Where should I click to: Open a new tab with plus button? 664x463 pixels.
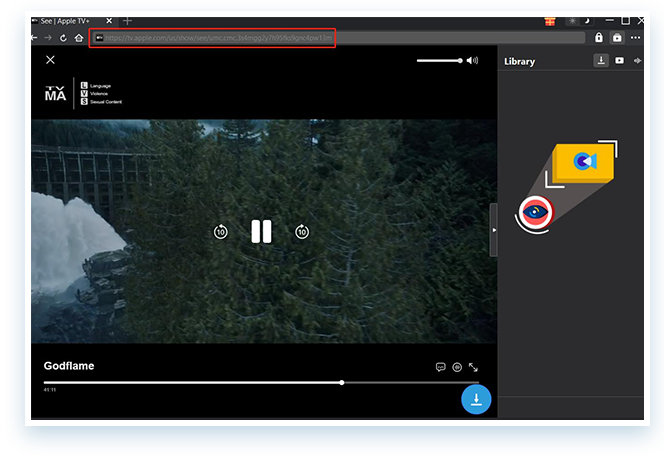point(127,21)
